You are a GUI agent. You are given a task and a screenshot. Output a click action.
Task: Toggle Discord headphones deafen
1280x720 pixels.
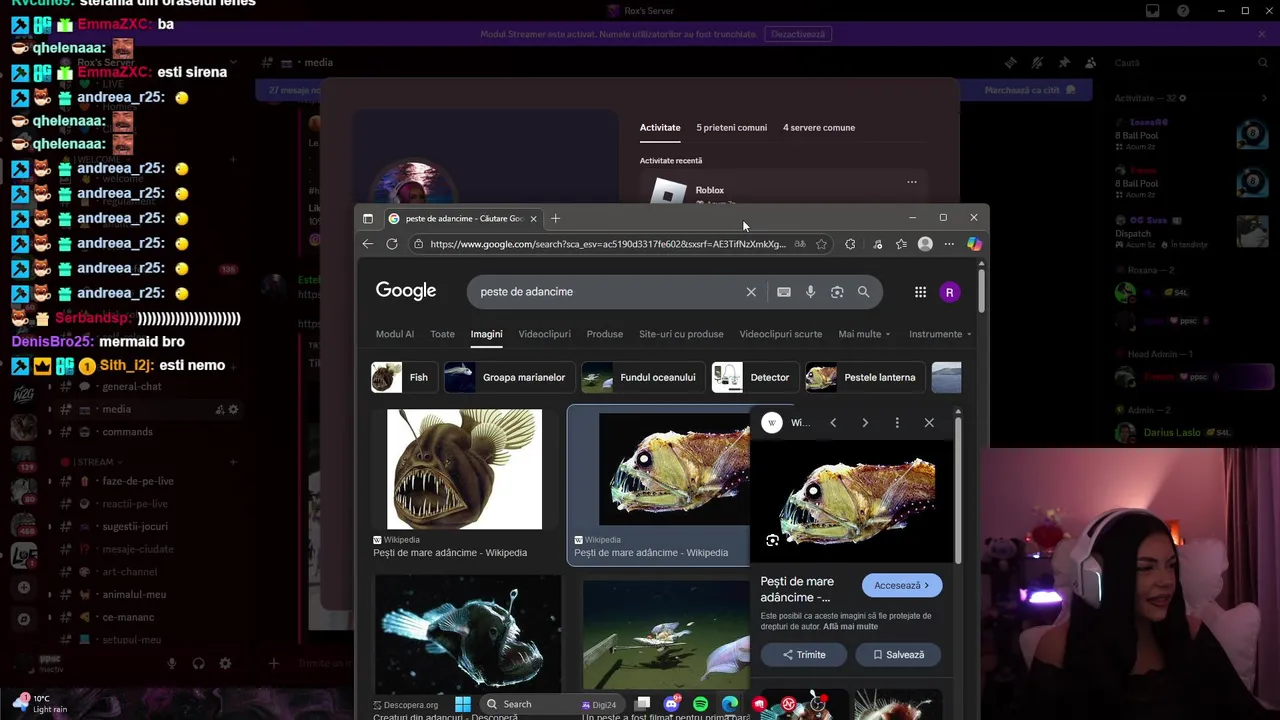pos(198,663)
